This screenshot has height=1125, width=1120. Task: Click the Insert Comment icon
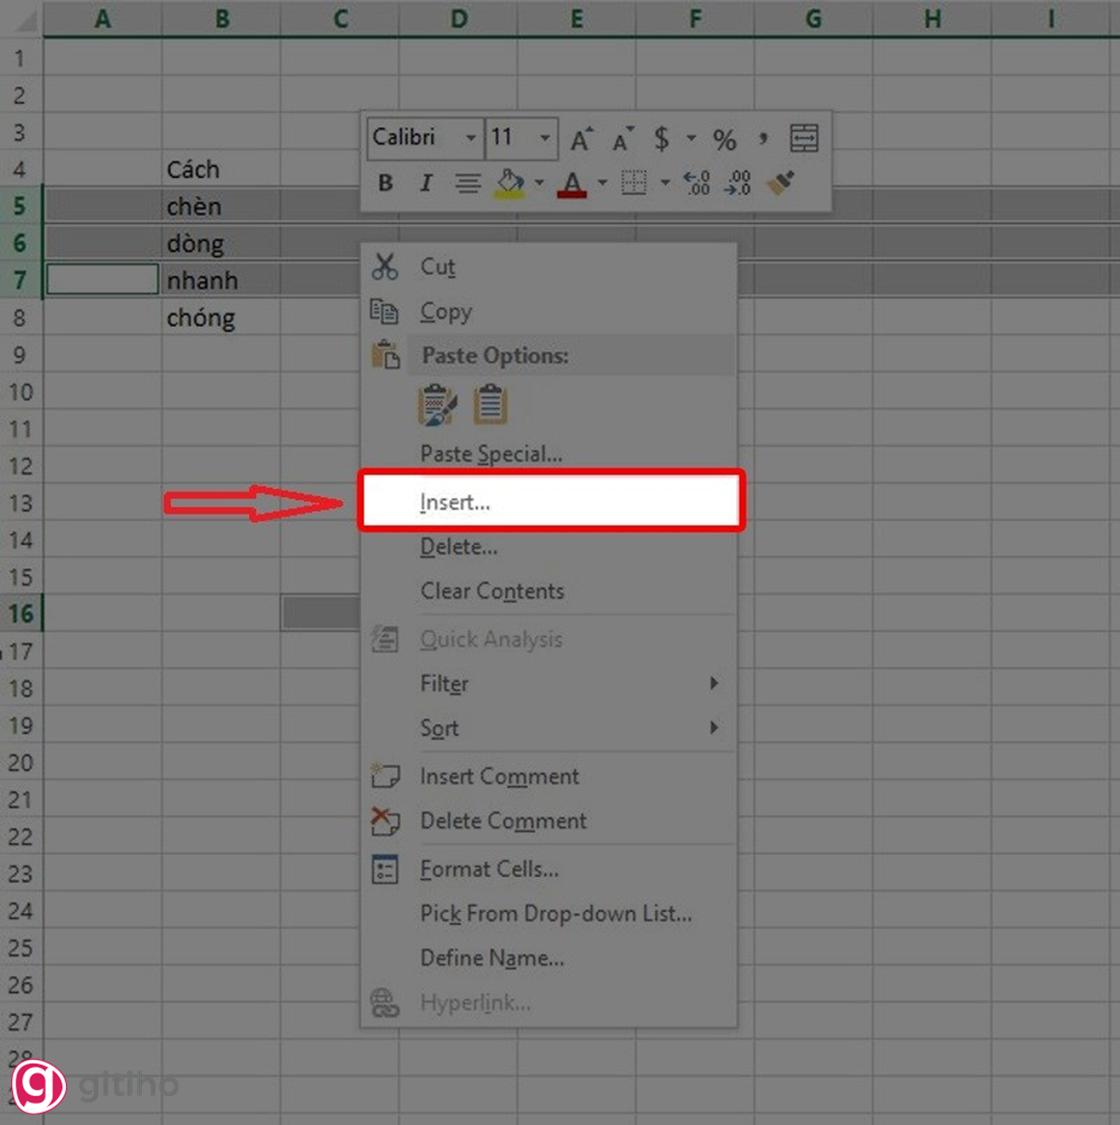tap(386, 776)
